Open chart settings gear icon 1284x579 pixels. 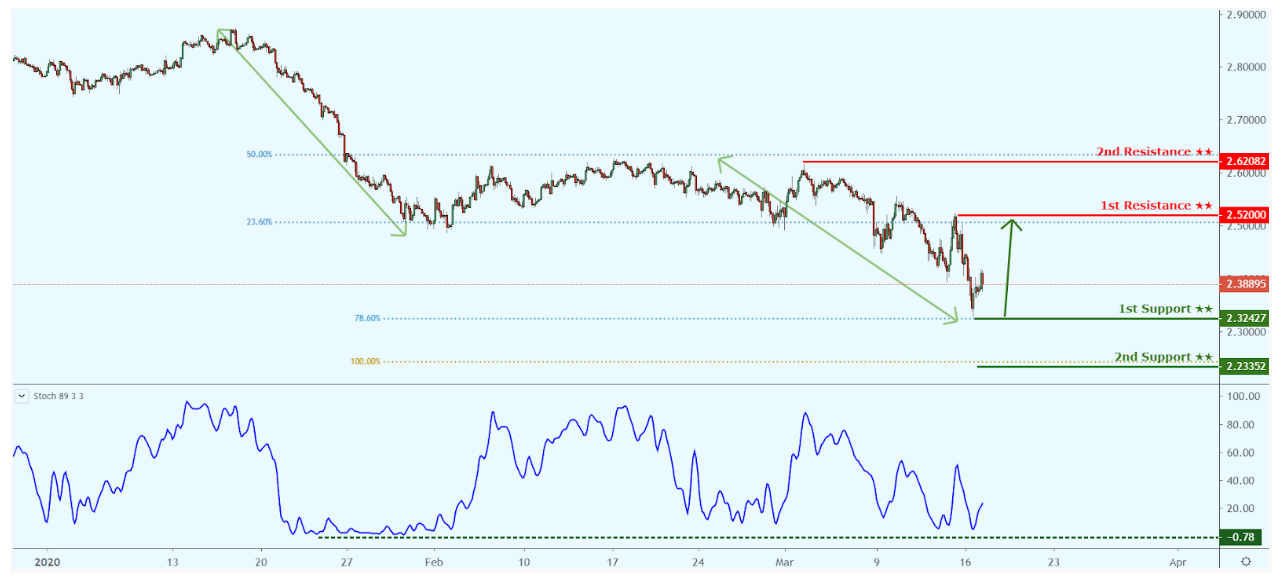tap(1245, 562)
